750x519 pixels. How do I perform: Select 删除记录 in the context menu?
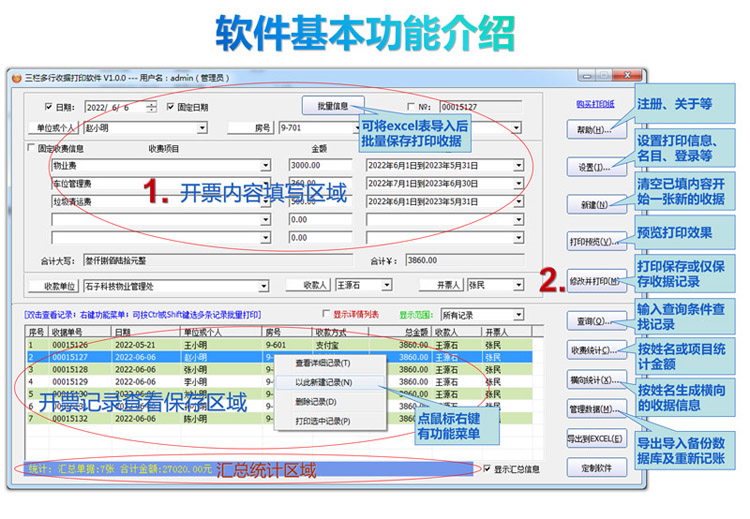pos(322,402)
